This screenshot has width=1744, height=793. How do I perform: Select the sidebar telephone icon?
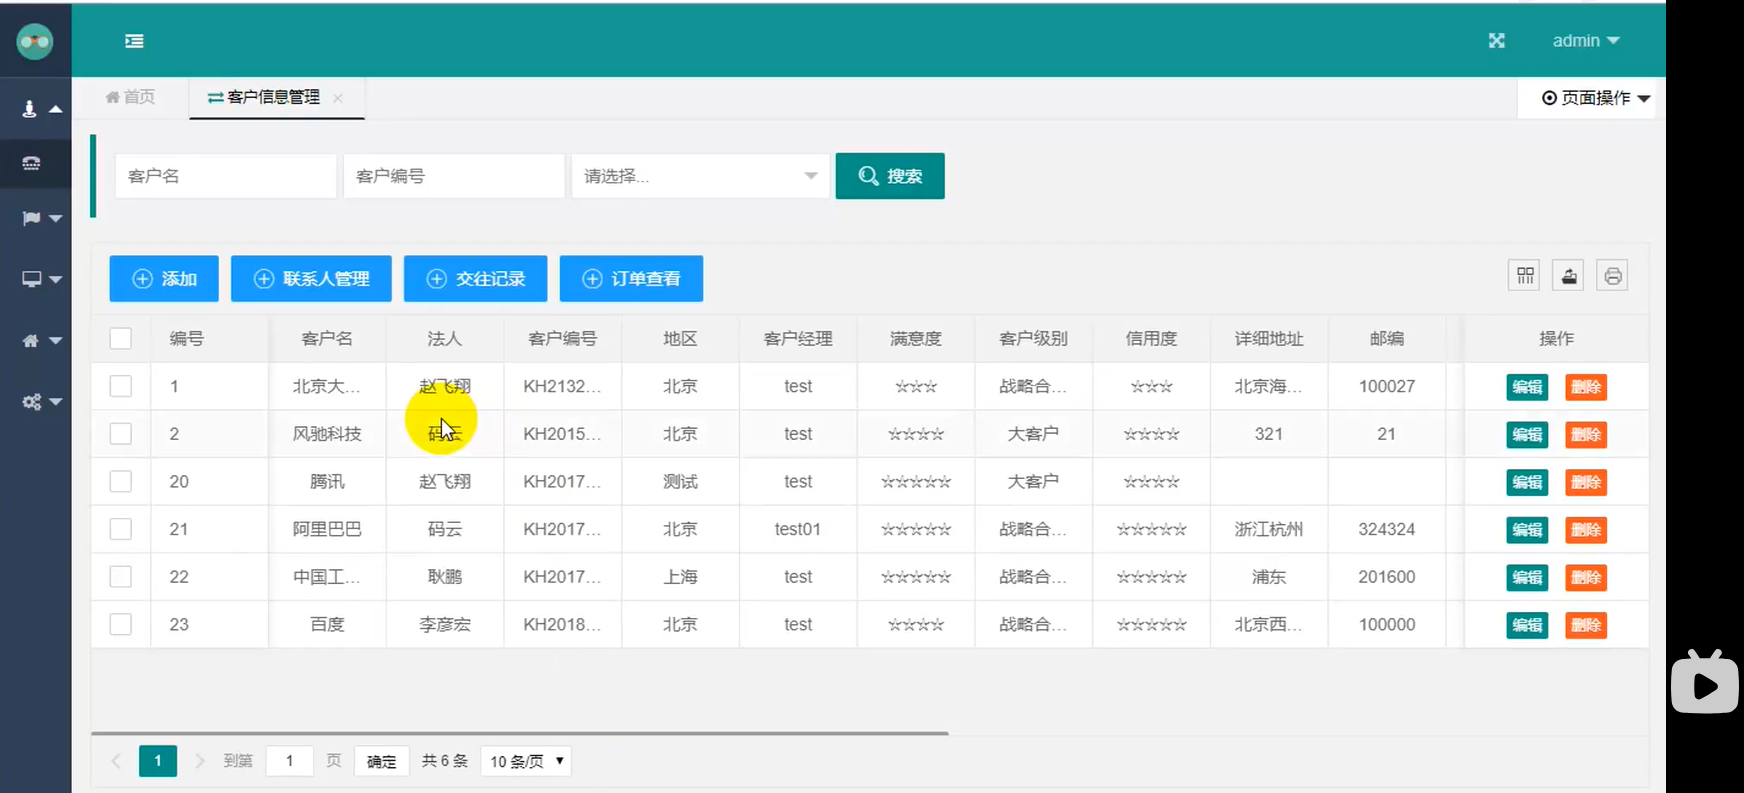click(32, 163)
